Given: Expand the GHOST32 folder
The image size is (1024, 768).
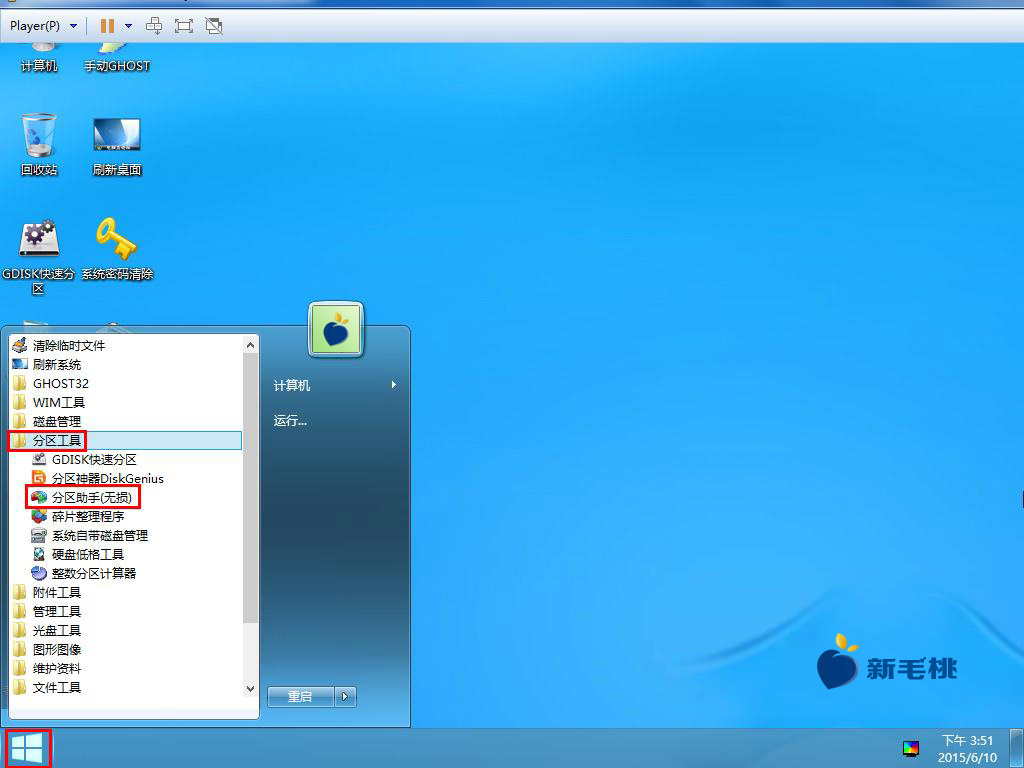Looking at the screenshot, I should click(x=126, y=383).
